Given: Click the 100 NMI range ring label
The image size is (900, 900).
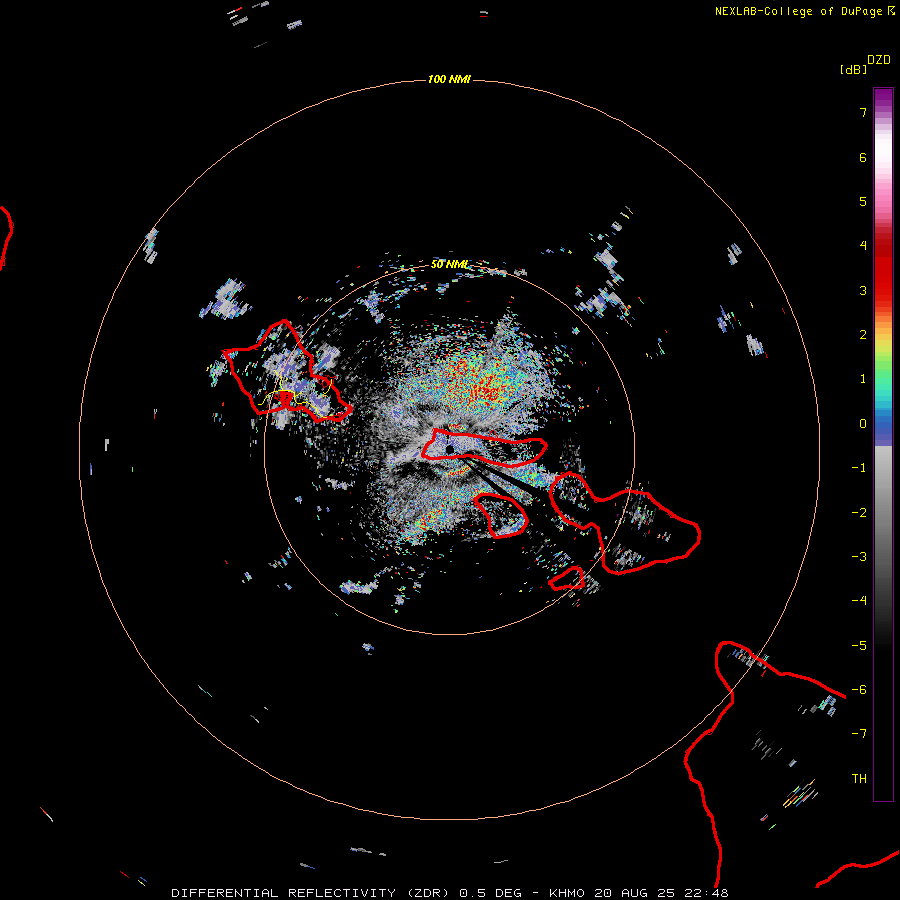Looking at the screenshot, I should [x=449, y=79].
